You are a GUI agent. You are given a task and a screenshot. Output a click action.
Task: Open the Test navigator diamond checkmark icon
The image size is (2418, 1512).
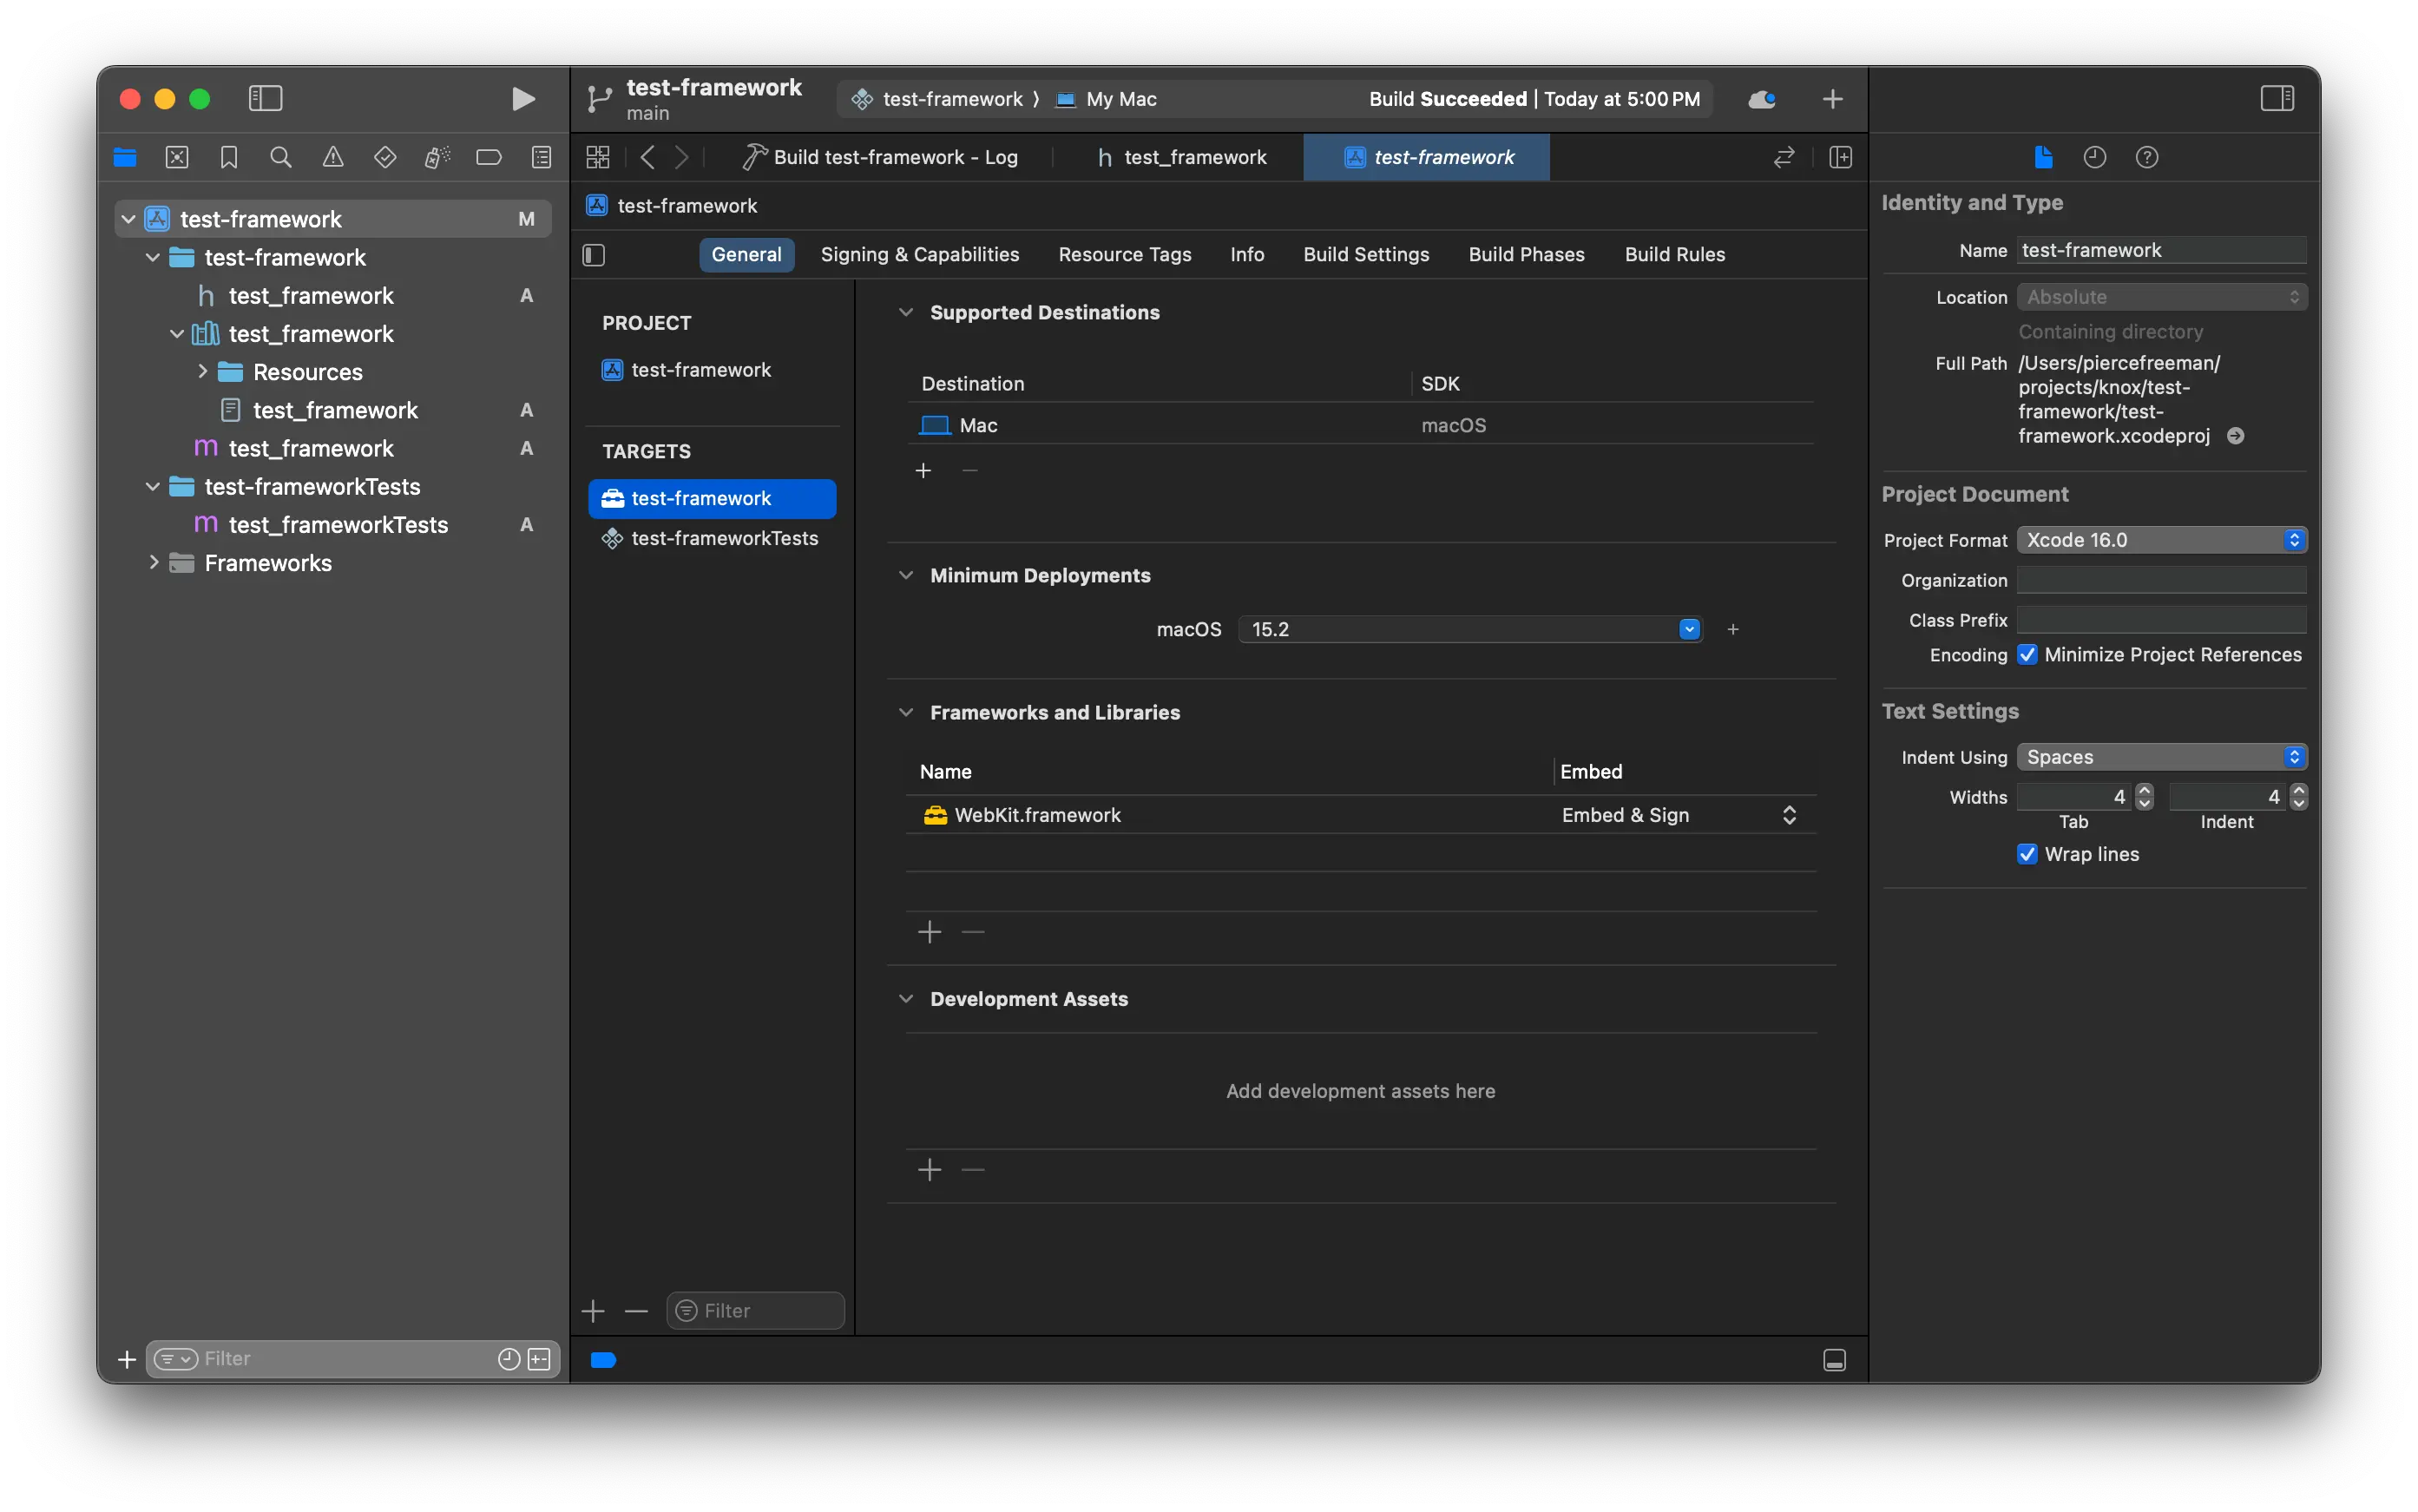[385, 157]
